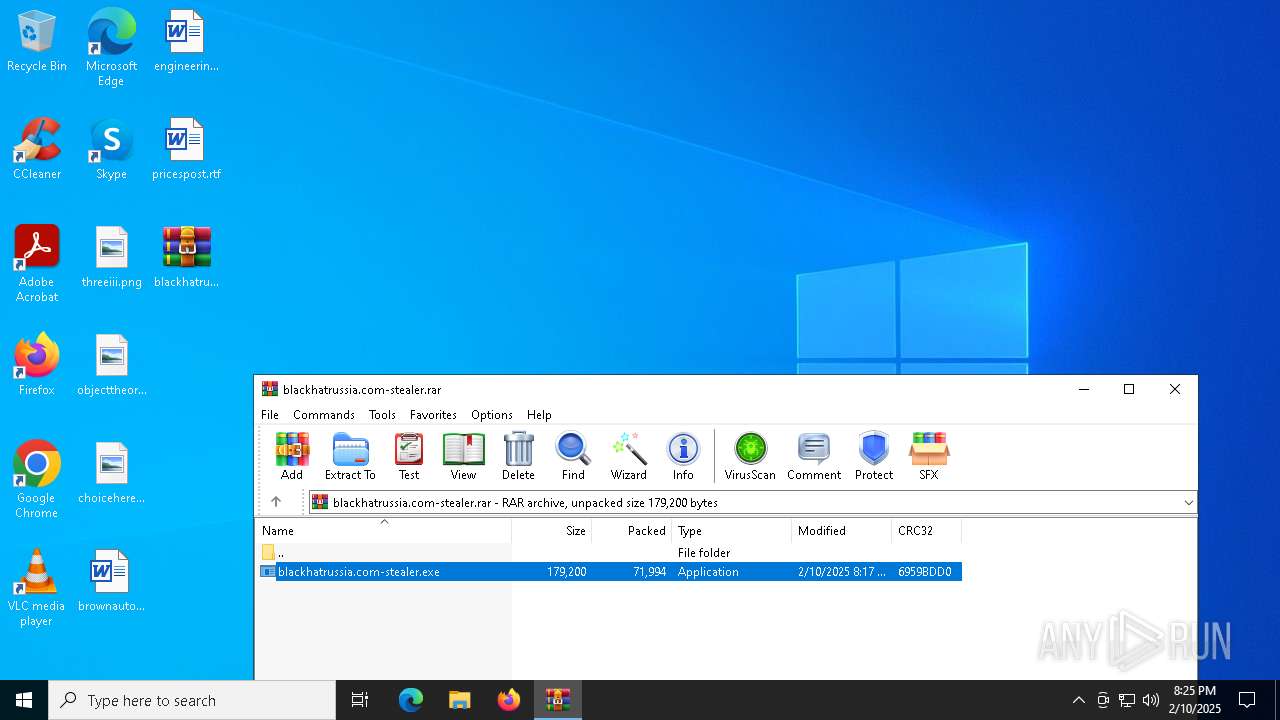Select the engineerin... Word document icon
The height and width of the screenshot is (720, 1280).
point(186,42)
